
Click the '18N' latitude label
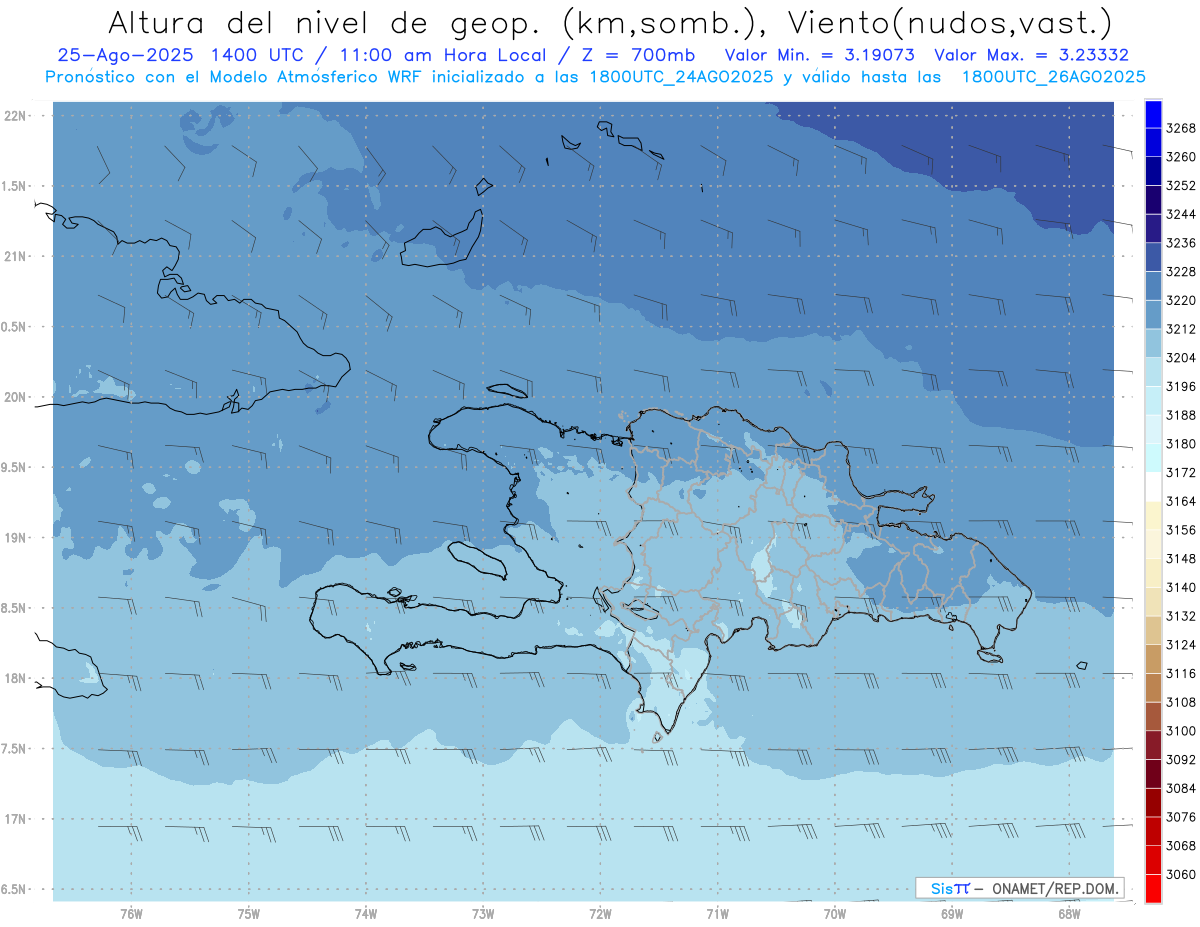click(x=15, y=678)
